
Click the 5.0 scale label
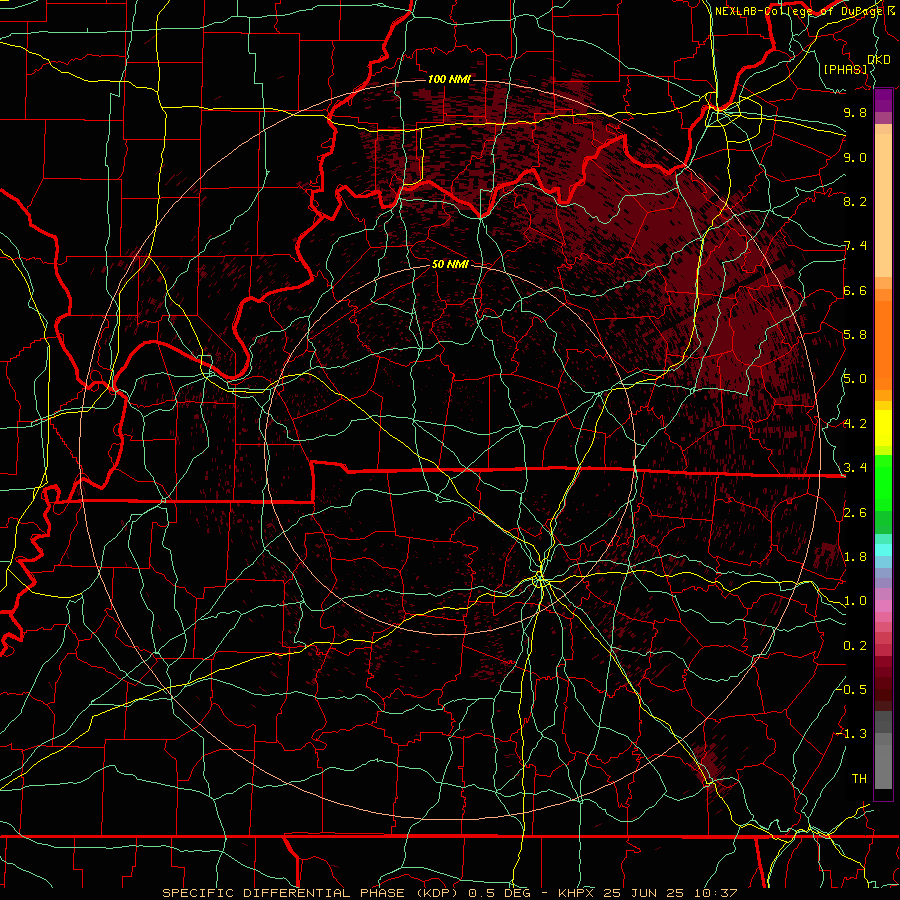pos(855,379)
